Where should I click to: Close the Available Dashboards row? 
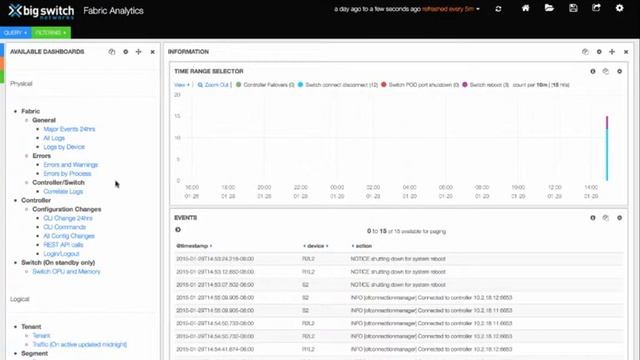(x=152, y=52)
